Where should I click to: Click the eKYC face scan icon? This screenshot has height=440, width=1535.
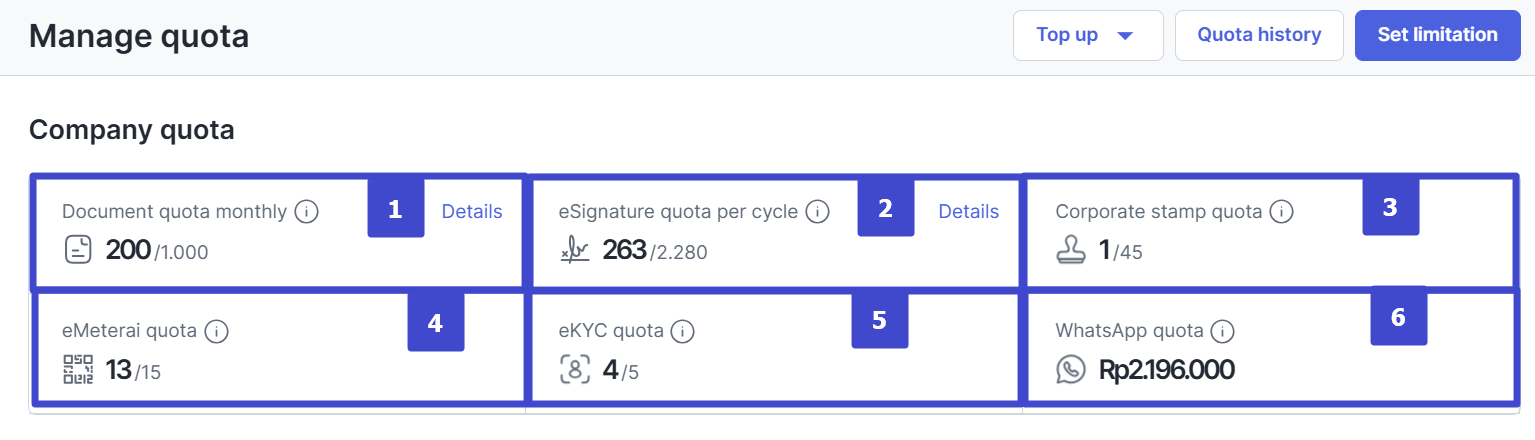click(575, 370)
